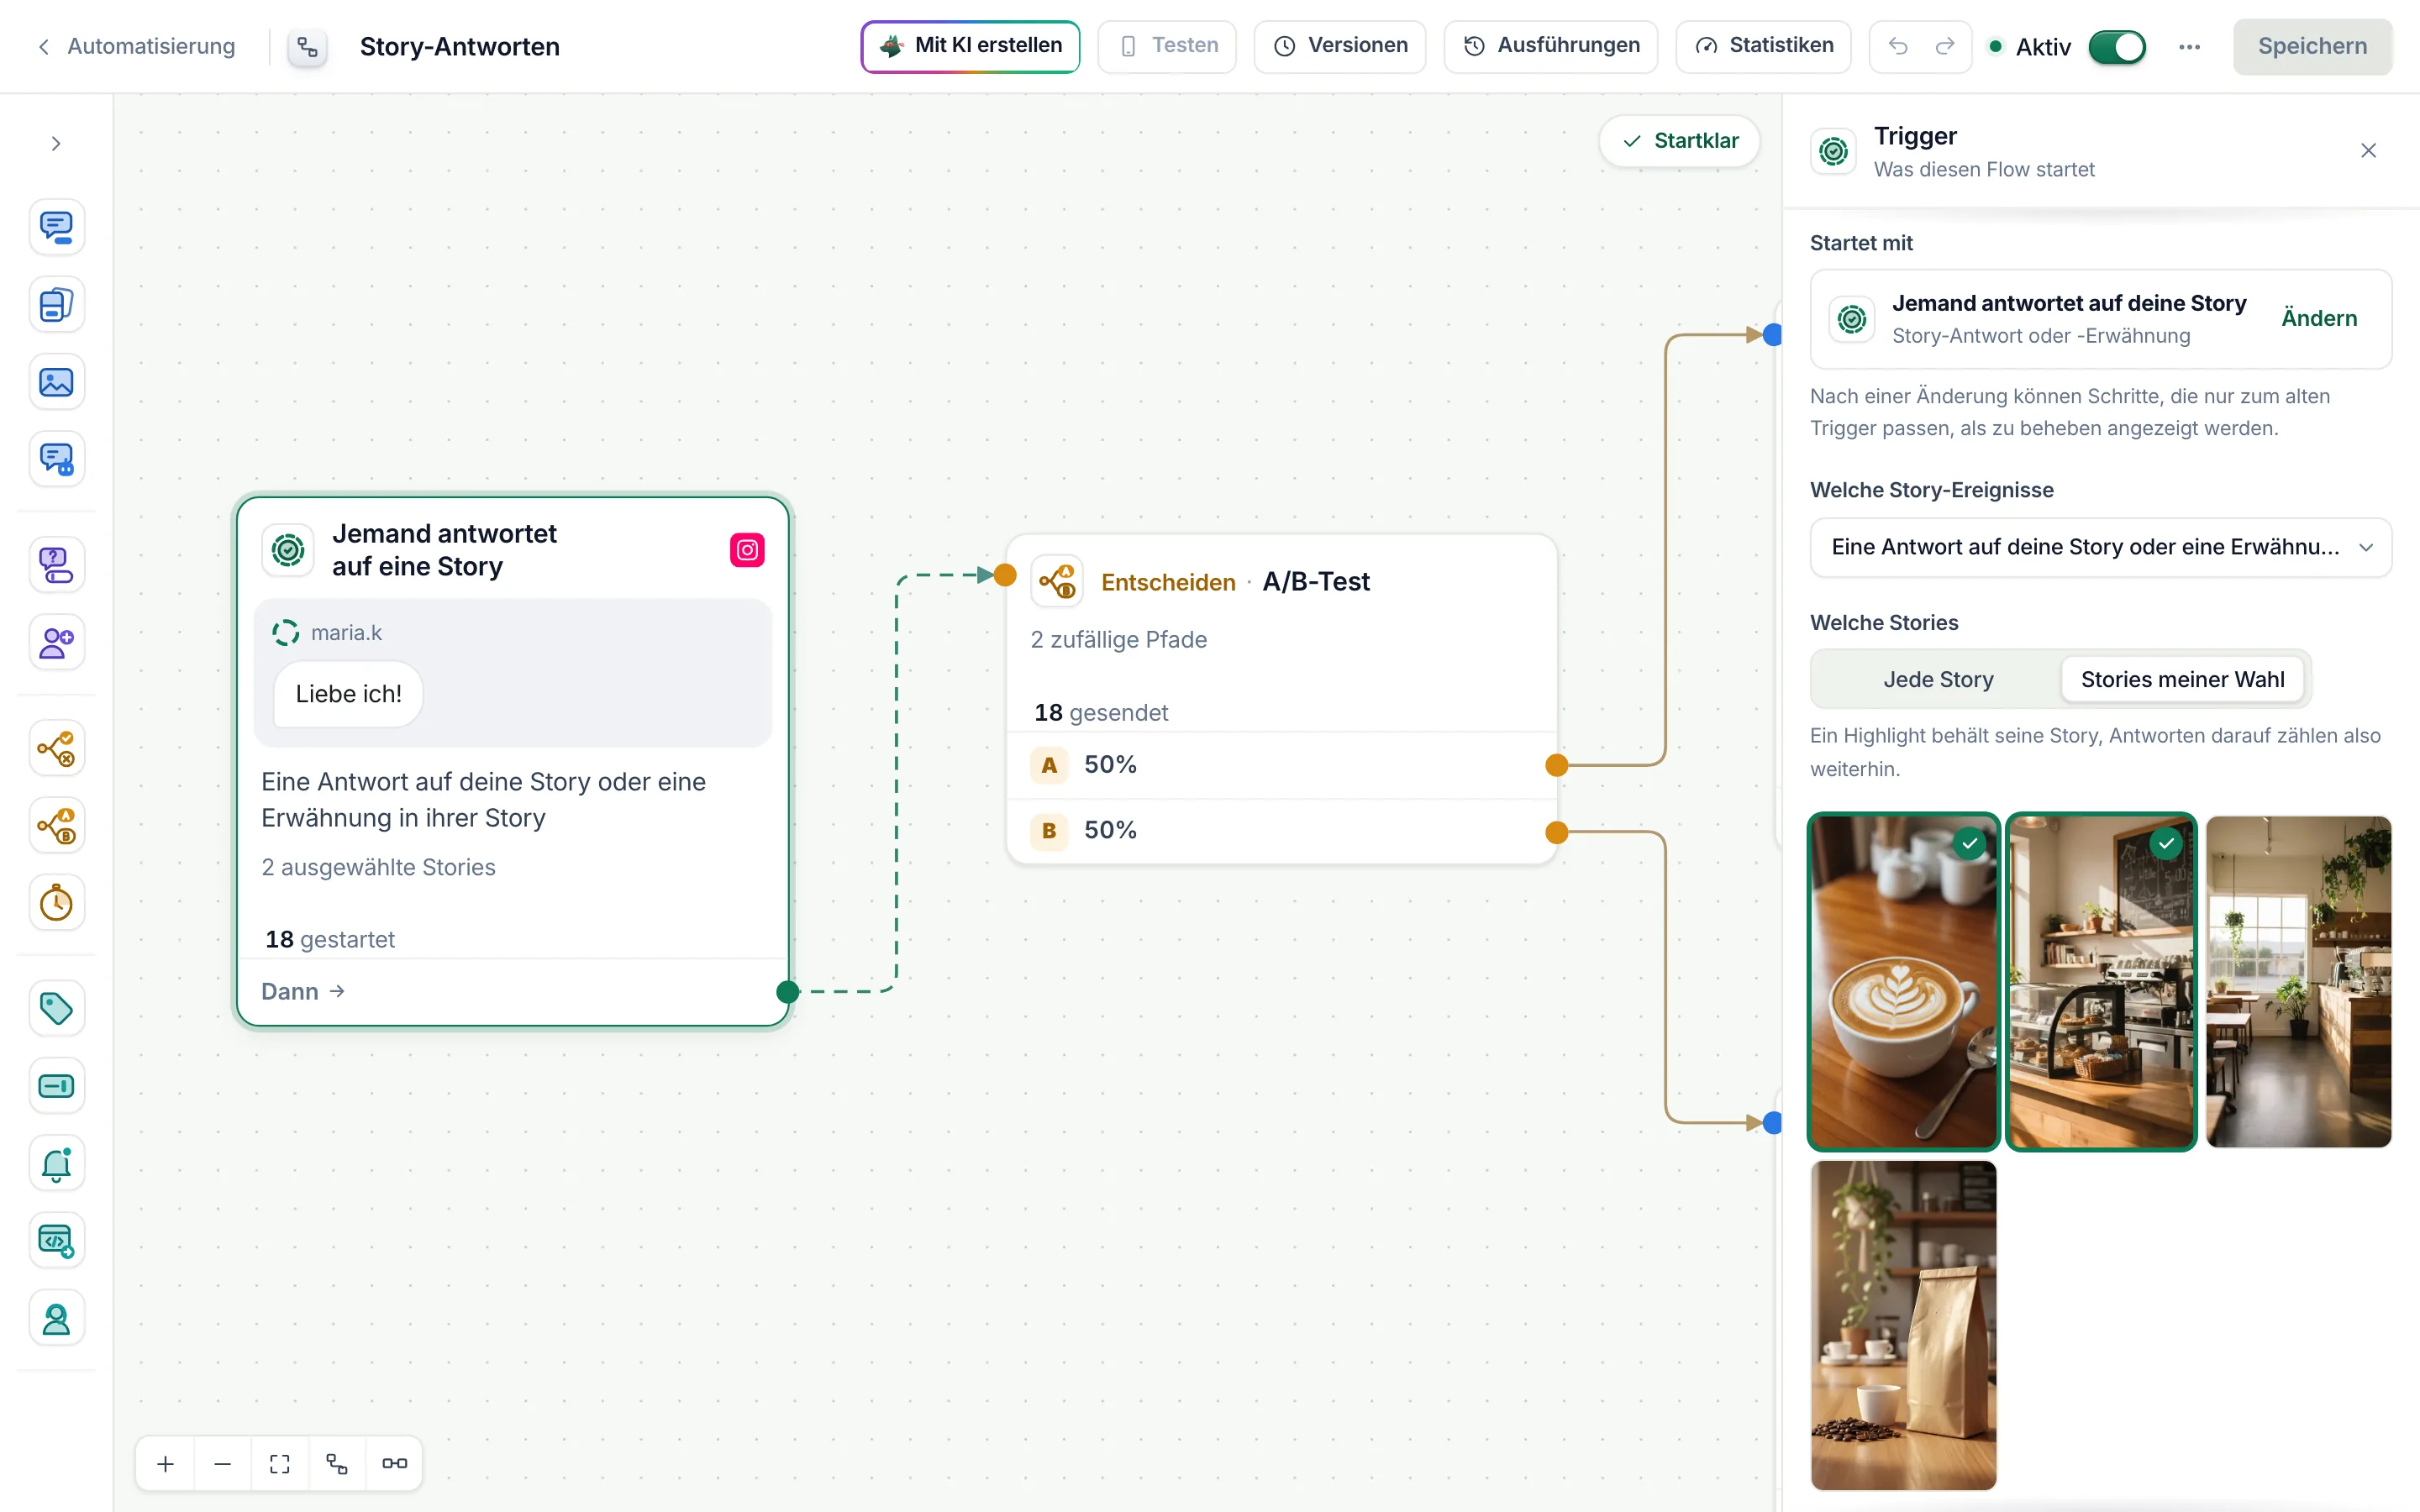The width and height of the screenshot is (2420, 1512).
Task: Toggle the Aktiv switch off
Action: (2117, 47)
